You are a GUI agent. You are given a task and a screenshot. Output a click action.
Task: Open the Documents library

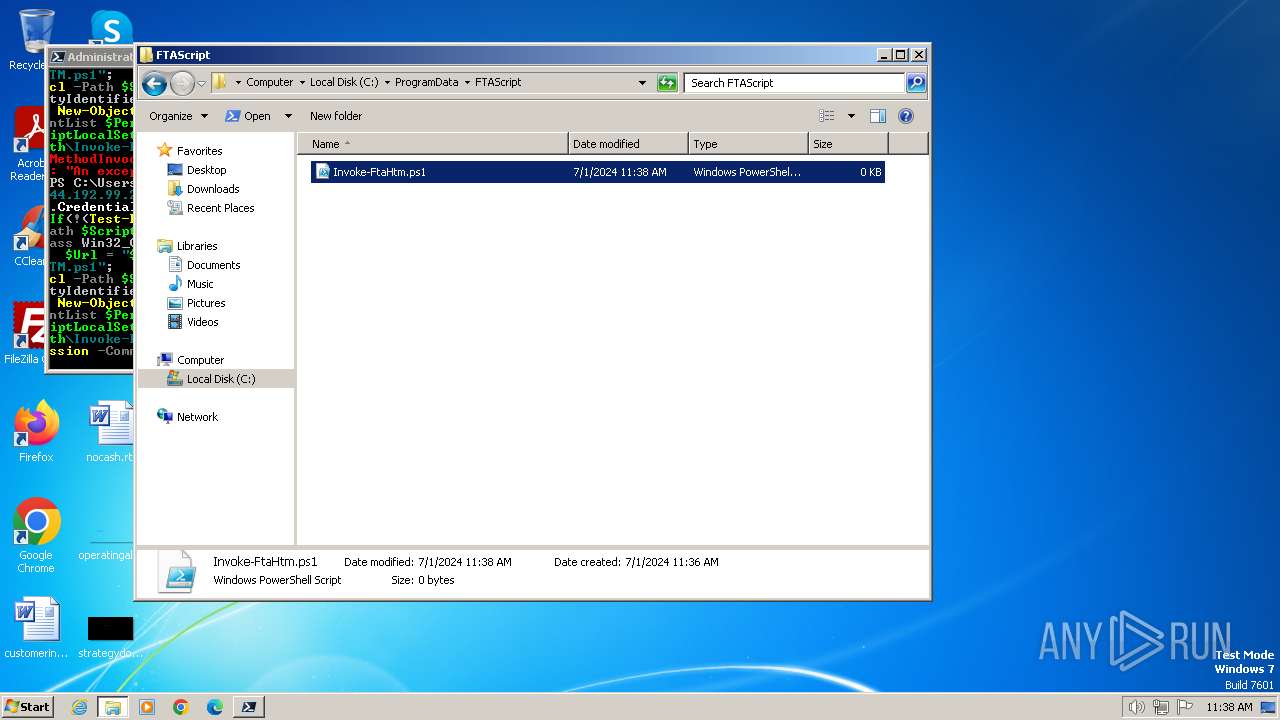(x=213, y=265)
